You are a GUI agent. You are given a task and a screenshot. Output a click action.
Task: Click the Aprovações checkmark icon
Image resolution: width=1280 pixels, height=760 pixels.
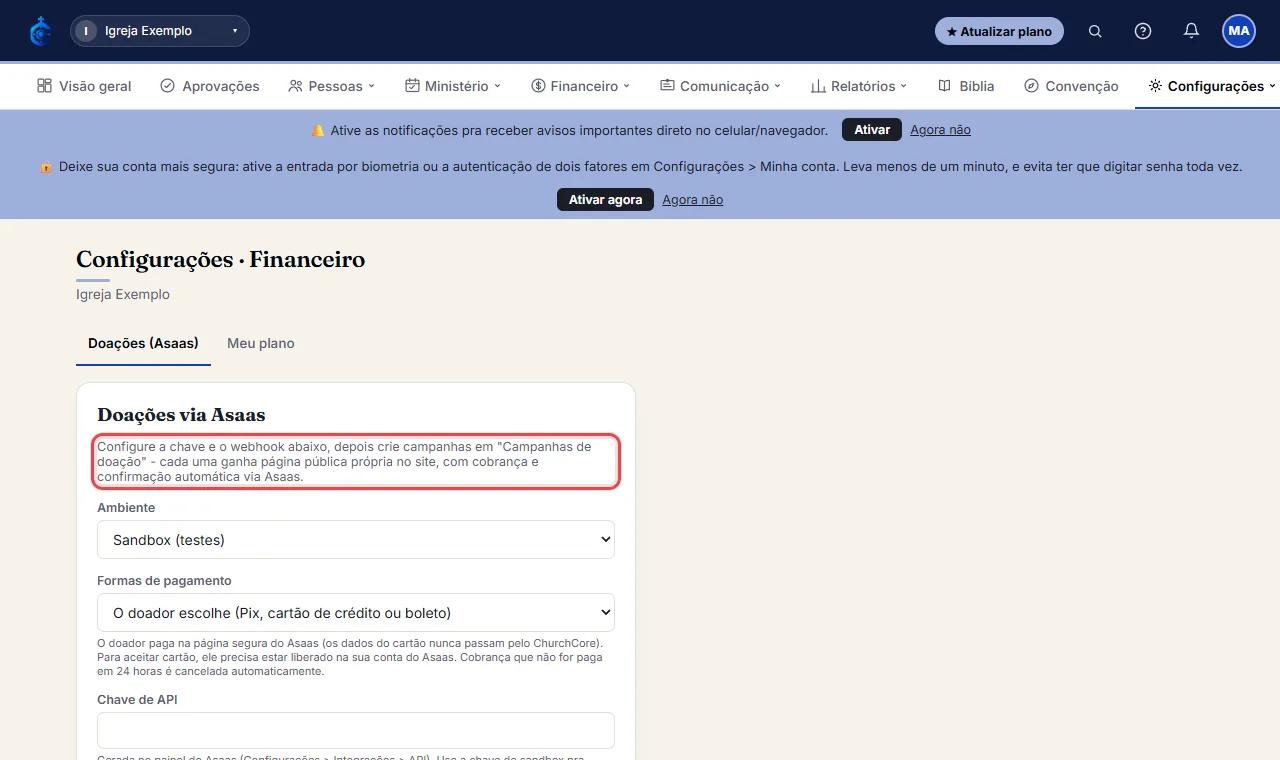167,86
